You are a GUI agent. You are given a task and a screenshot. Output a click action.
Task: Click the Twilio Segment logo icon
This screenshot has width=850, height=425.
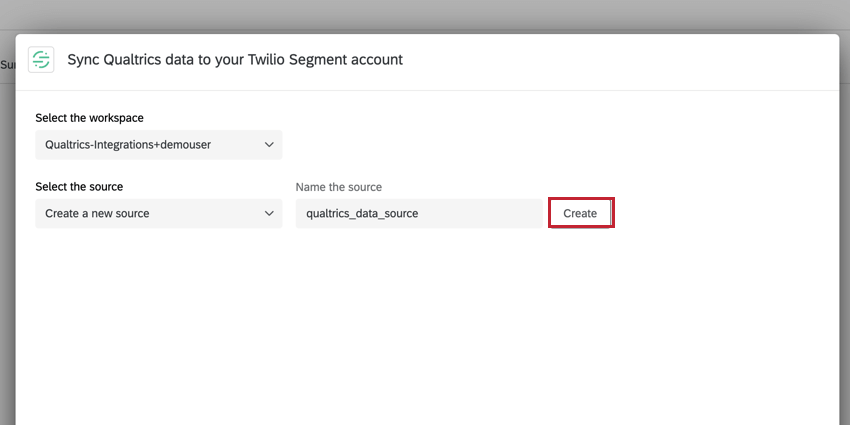[x=41, y=59]
